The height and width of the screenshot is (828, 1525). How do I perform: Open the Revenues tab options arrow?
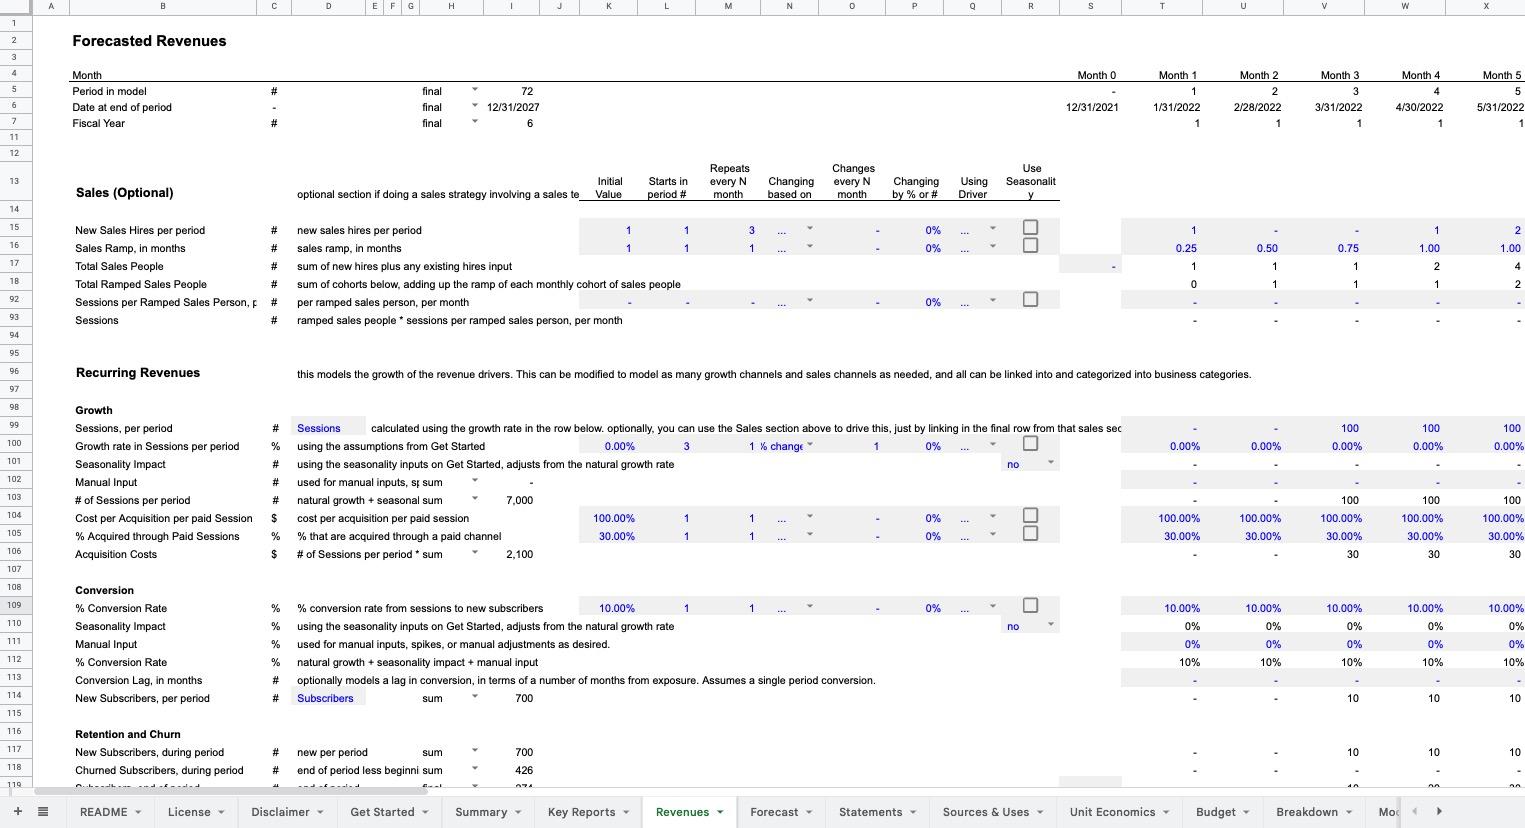click(722, 812)
